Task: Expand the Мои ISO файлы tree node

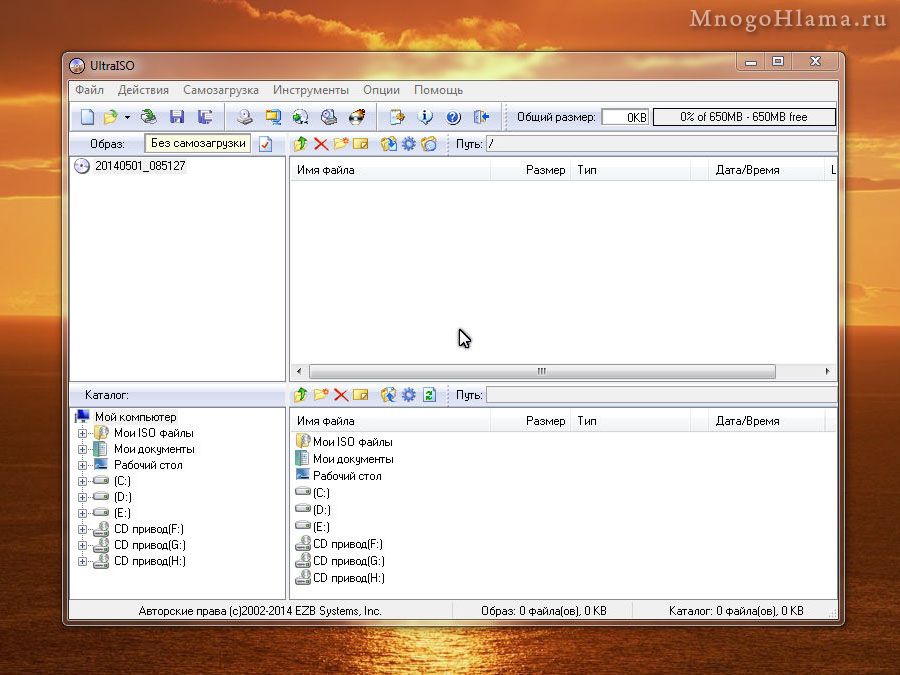Action: 83,433
